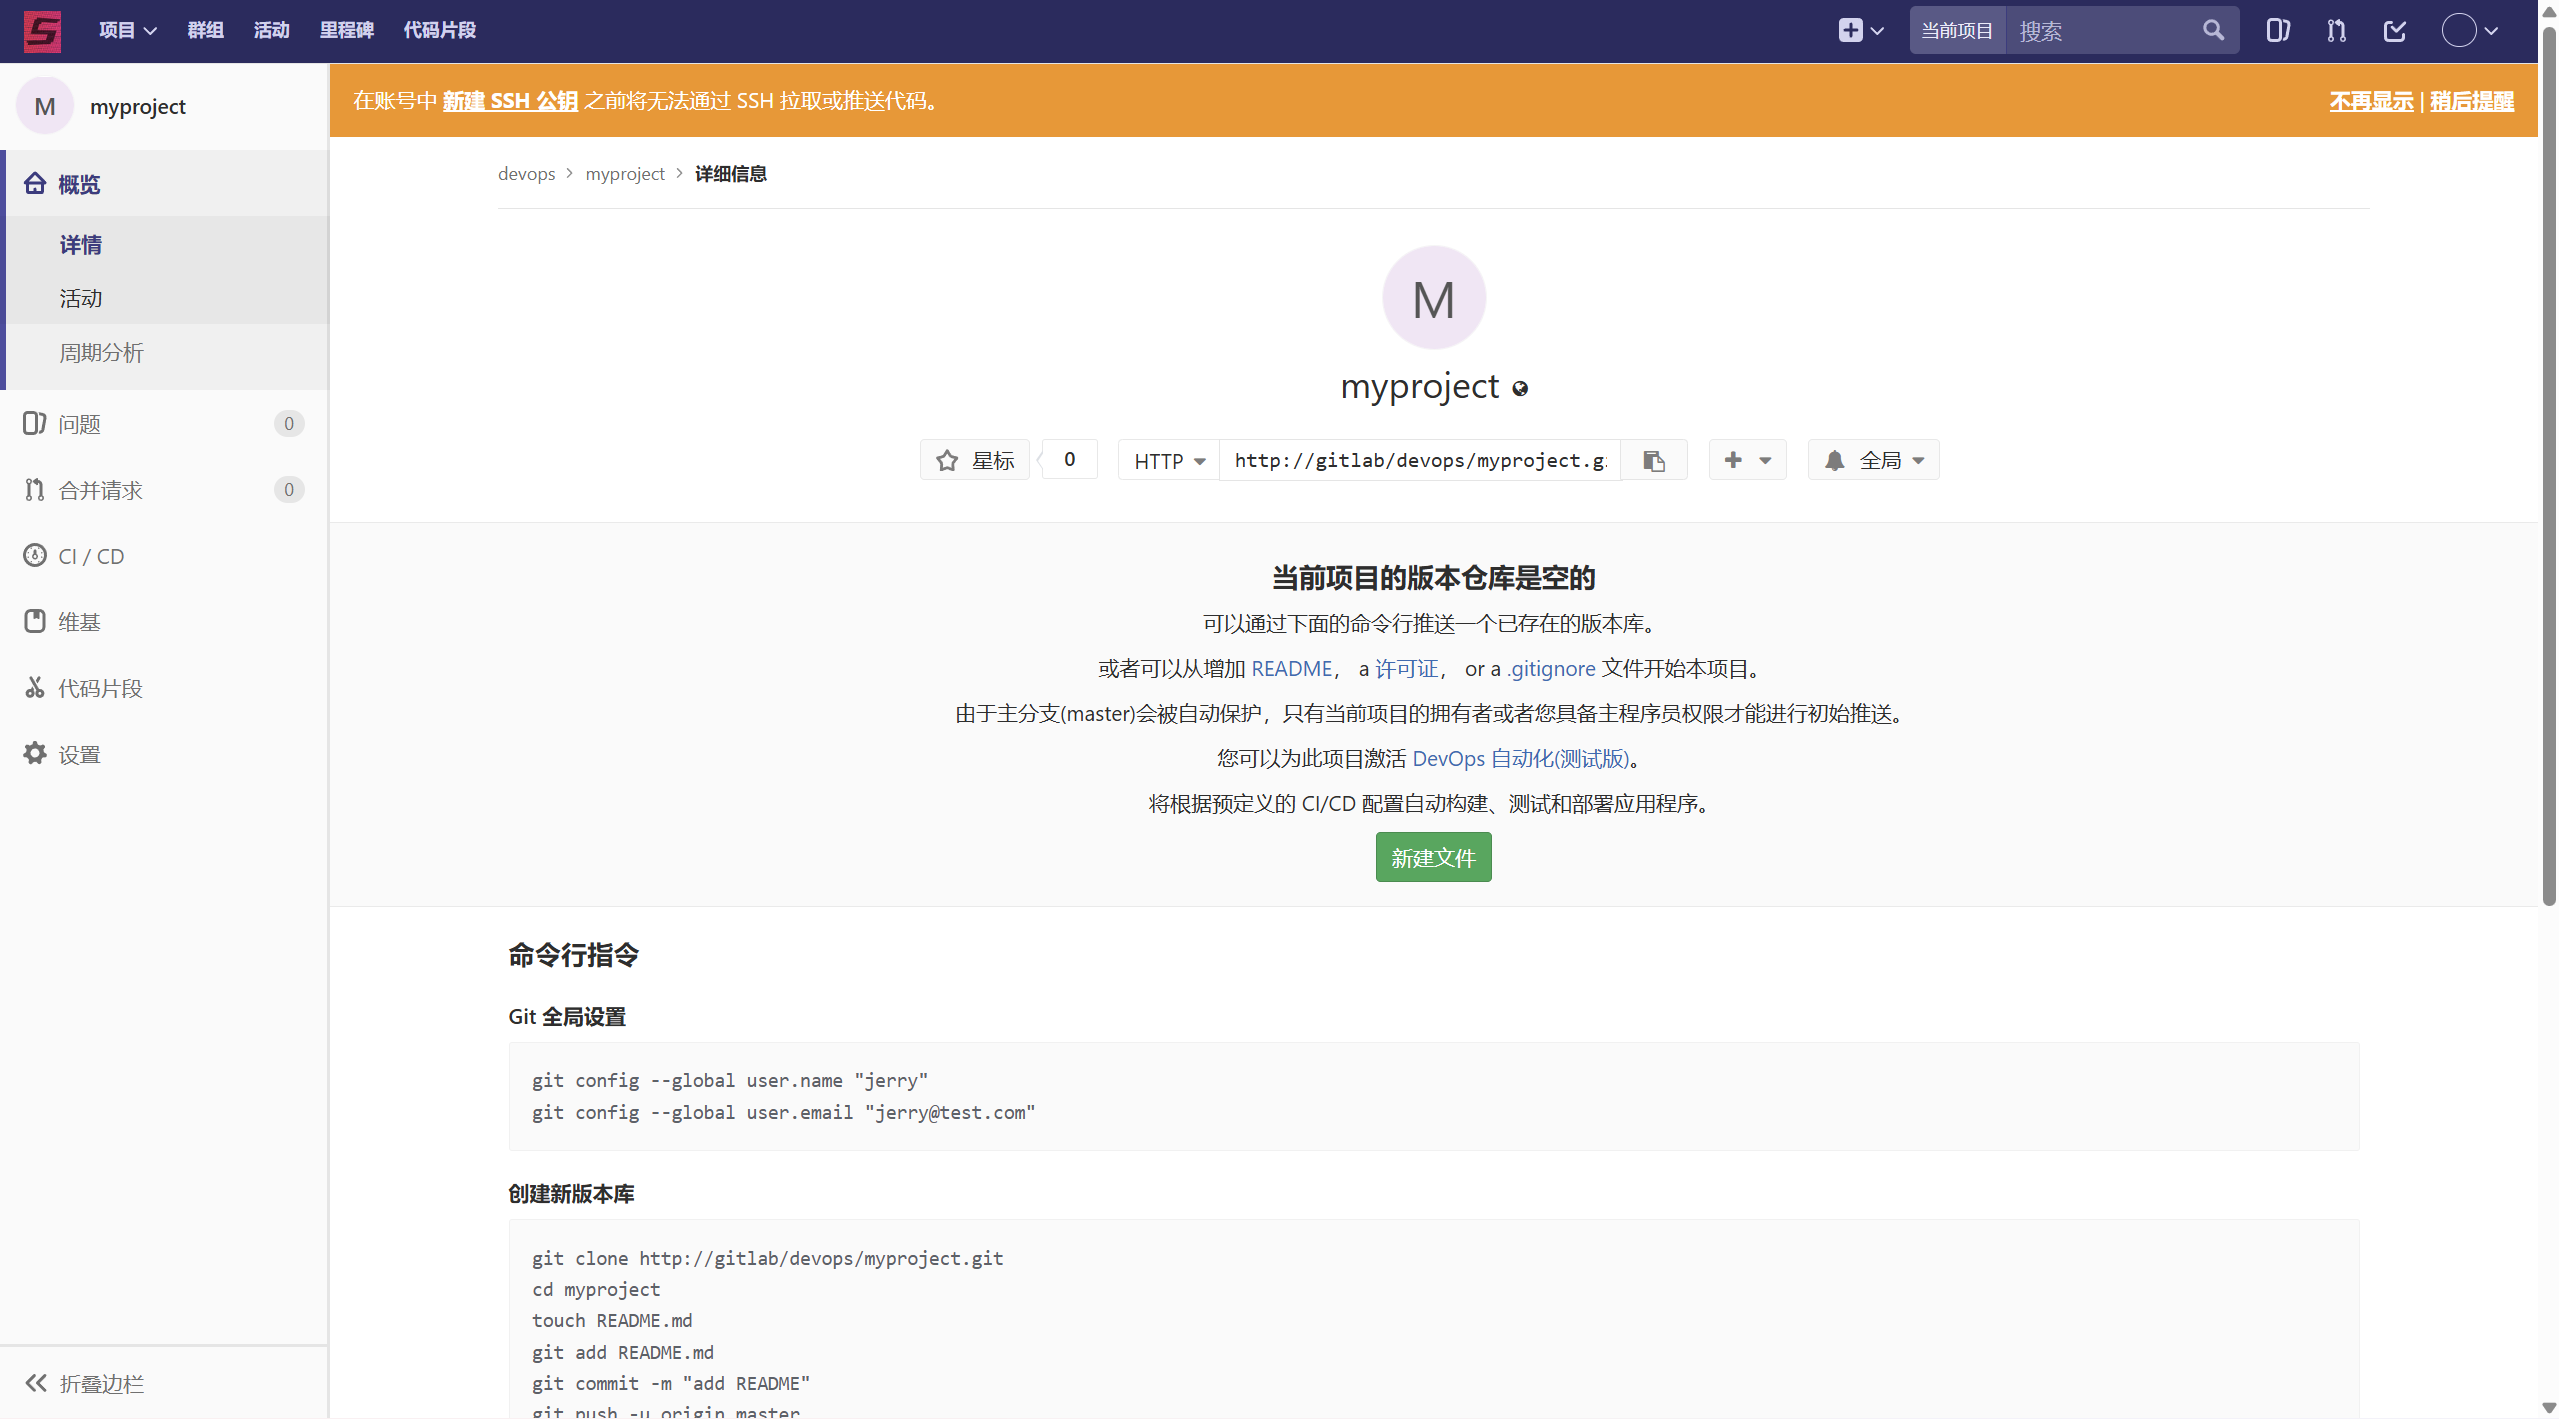Click the 许可证 link
Screen dimensions: 2559x1419
(1406, 669)
